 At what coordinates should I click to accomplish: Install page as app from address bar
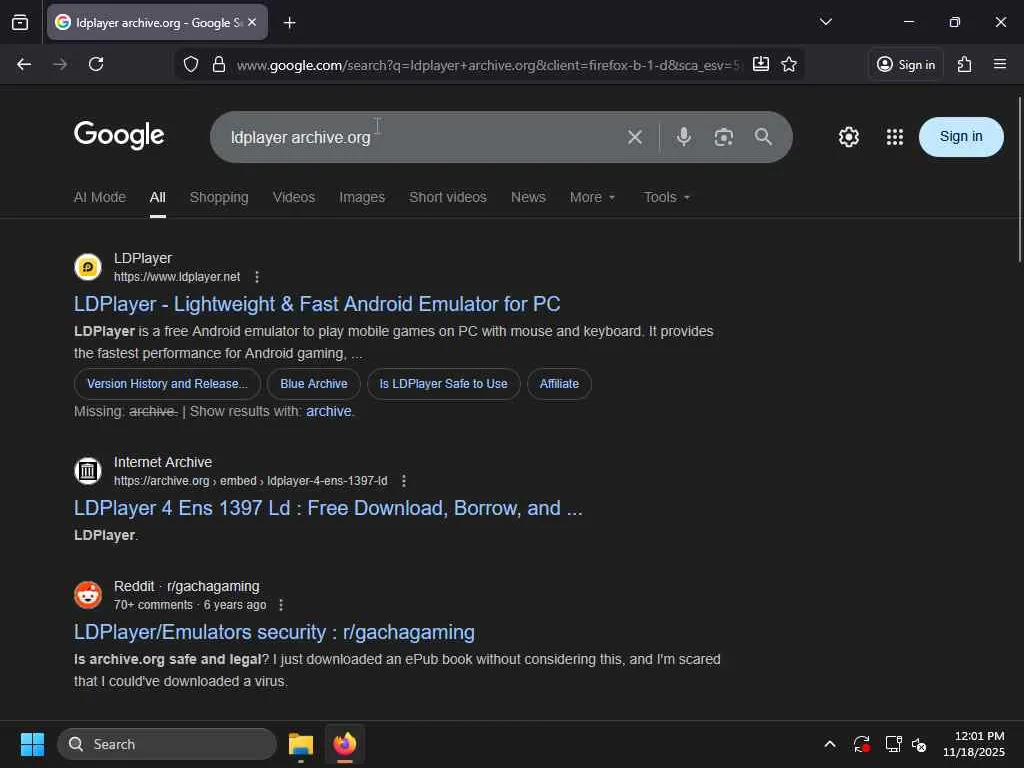(761, 64)
